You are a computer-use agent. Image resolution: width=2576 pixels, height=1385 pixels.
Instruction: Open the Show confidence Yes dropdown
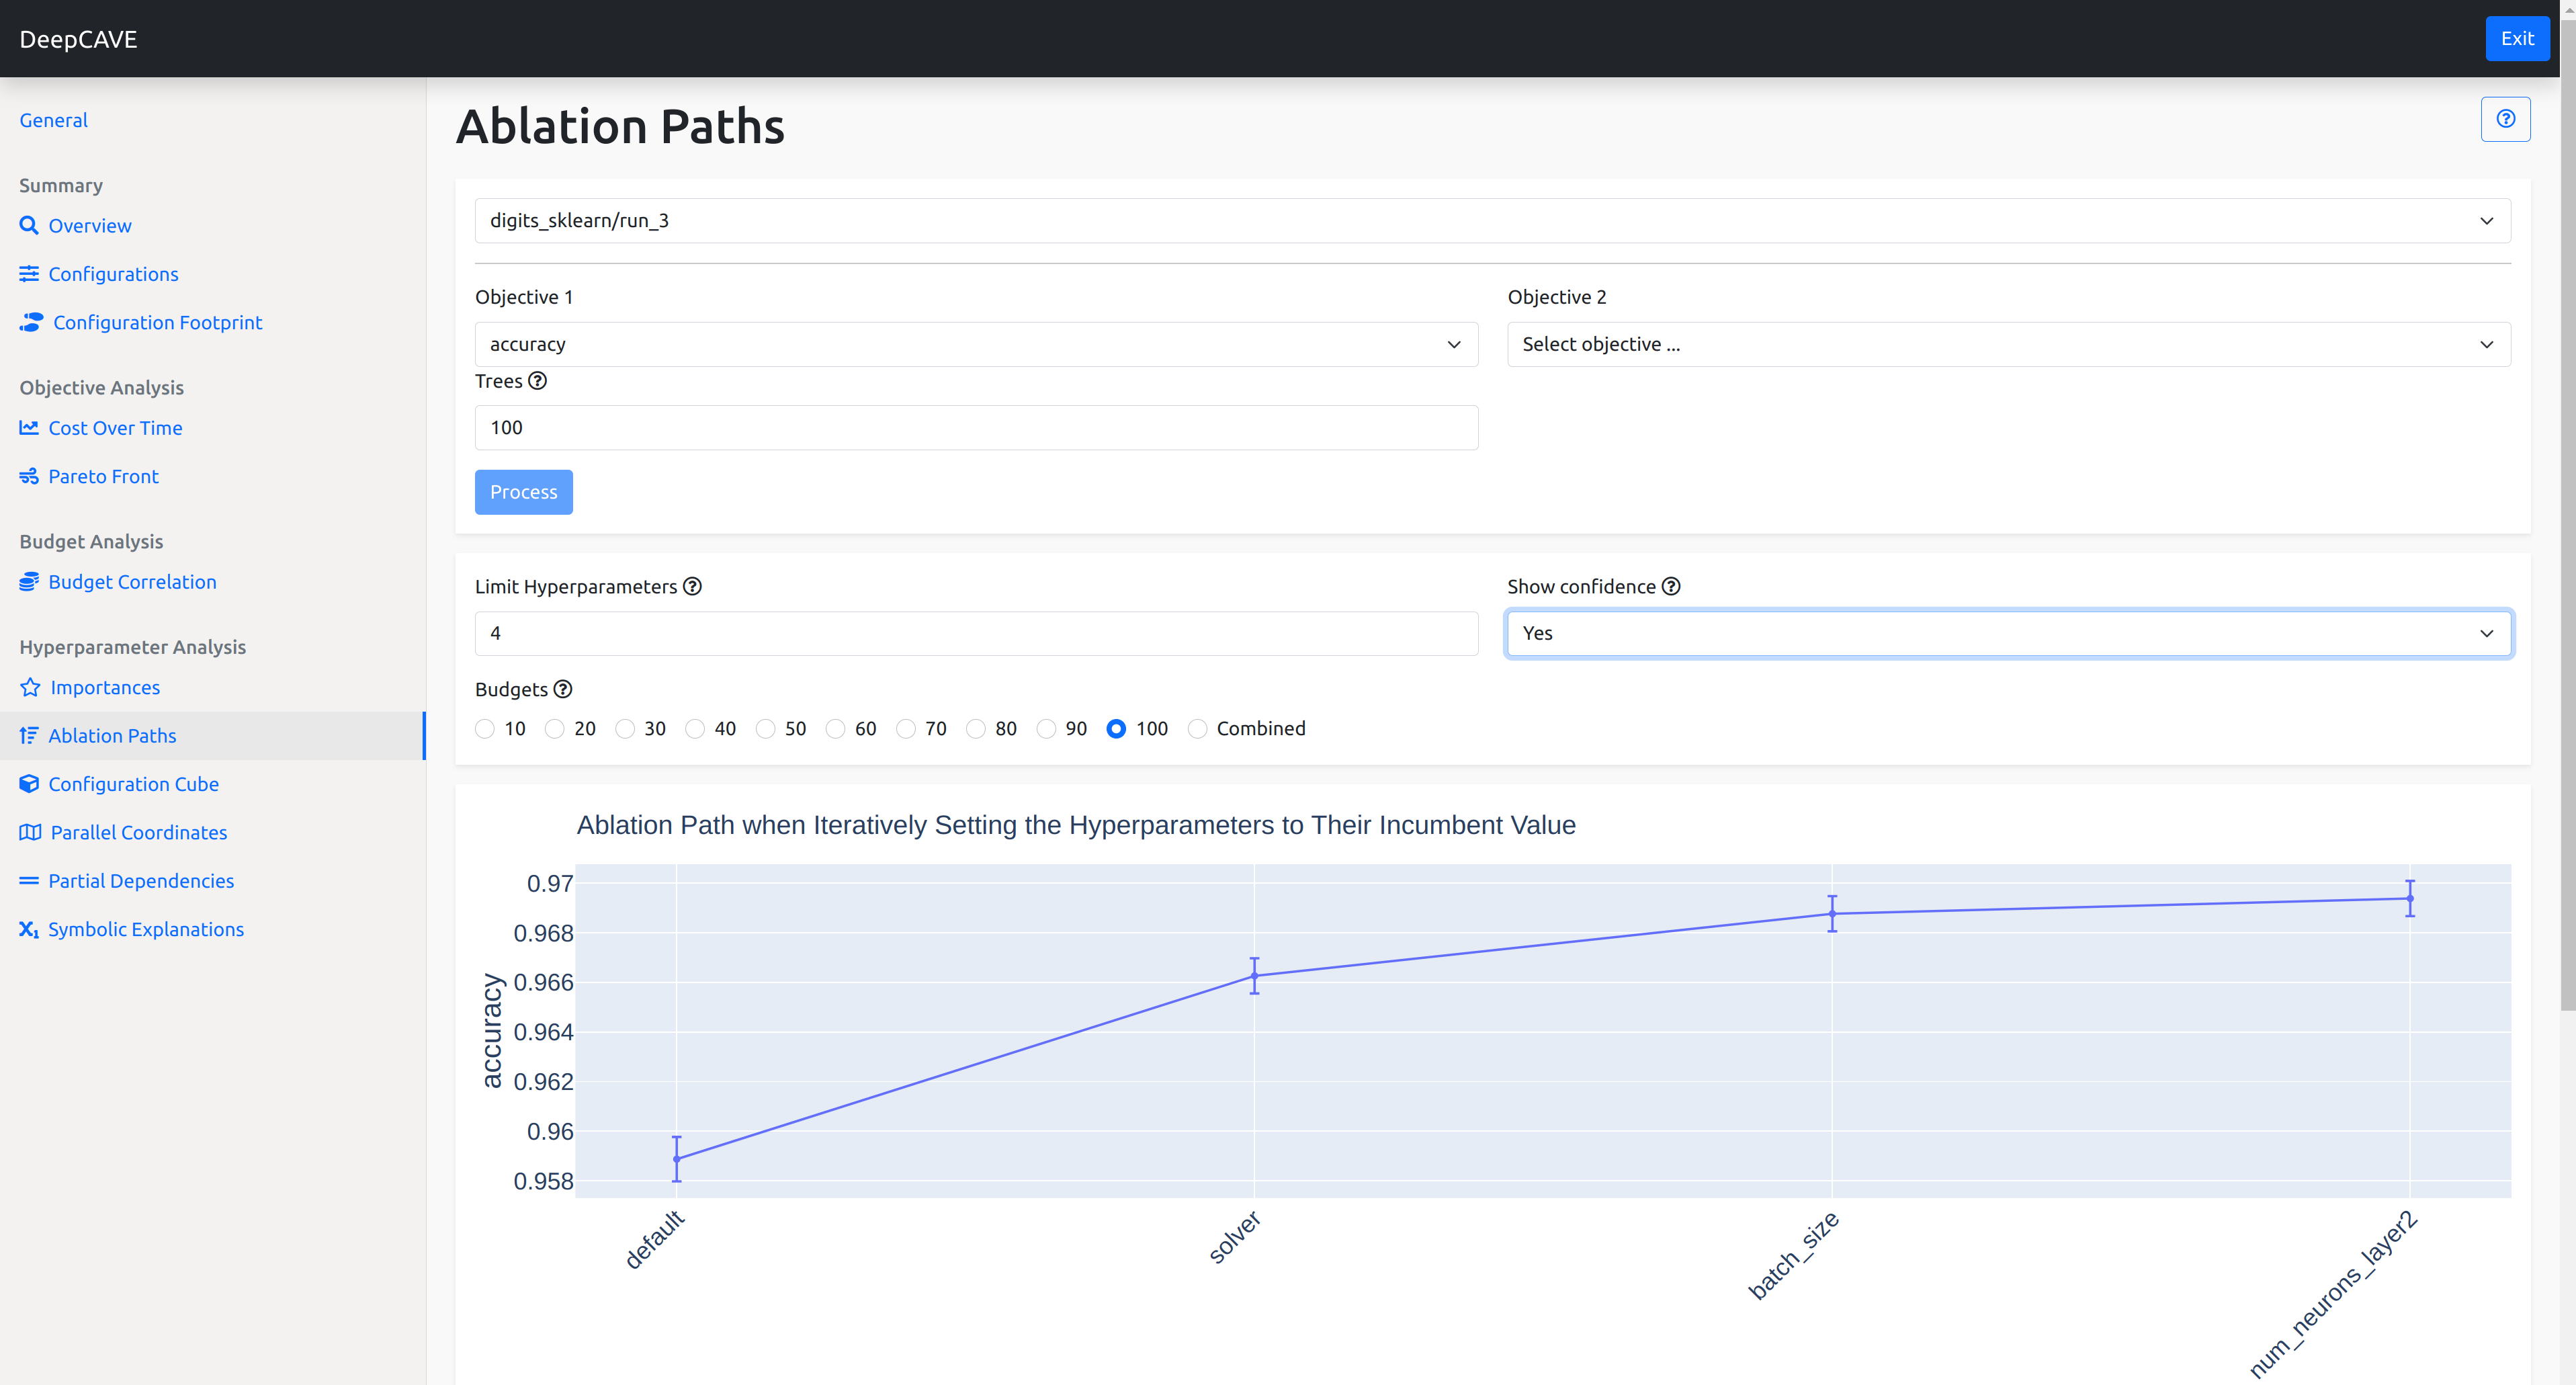point(2008,633)
